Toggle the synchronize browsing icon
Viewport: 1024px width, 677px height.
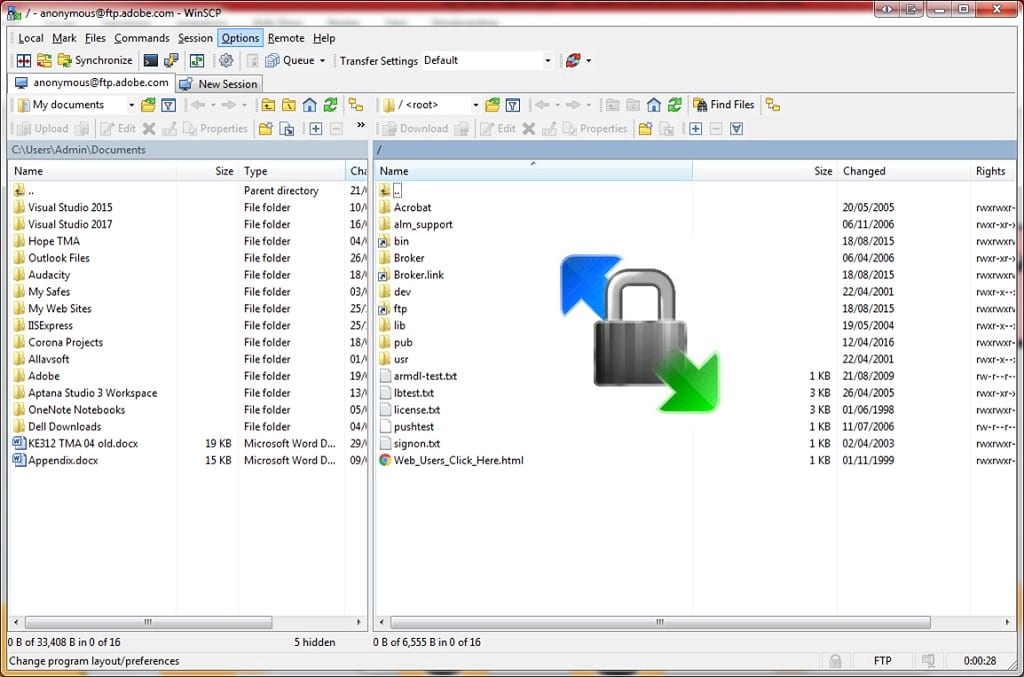coord(197,61)
